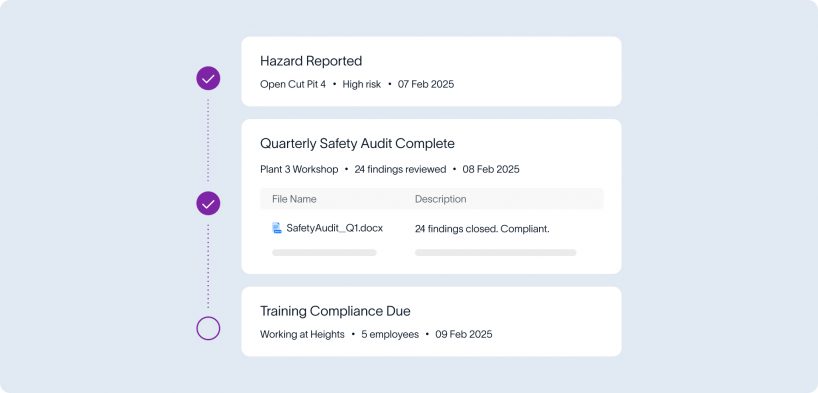Click the date '09 Feb 2025'
818x393 pixels.
coord(464,334)
